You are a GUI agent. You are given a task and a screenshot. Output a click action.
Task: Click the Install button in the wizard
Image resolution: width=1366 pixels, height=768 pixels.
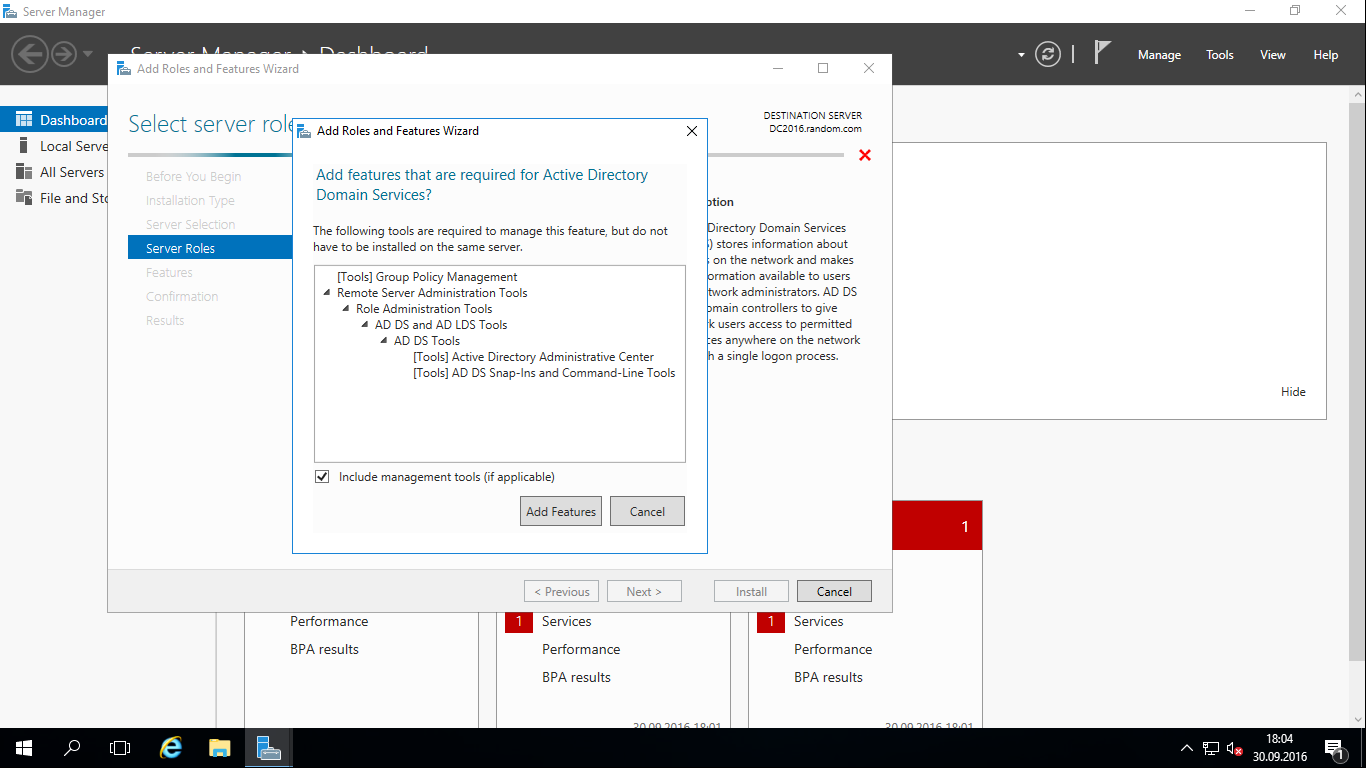tap(751, 591)
